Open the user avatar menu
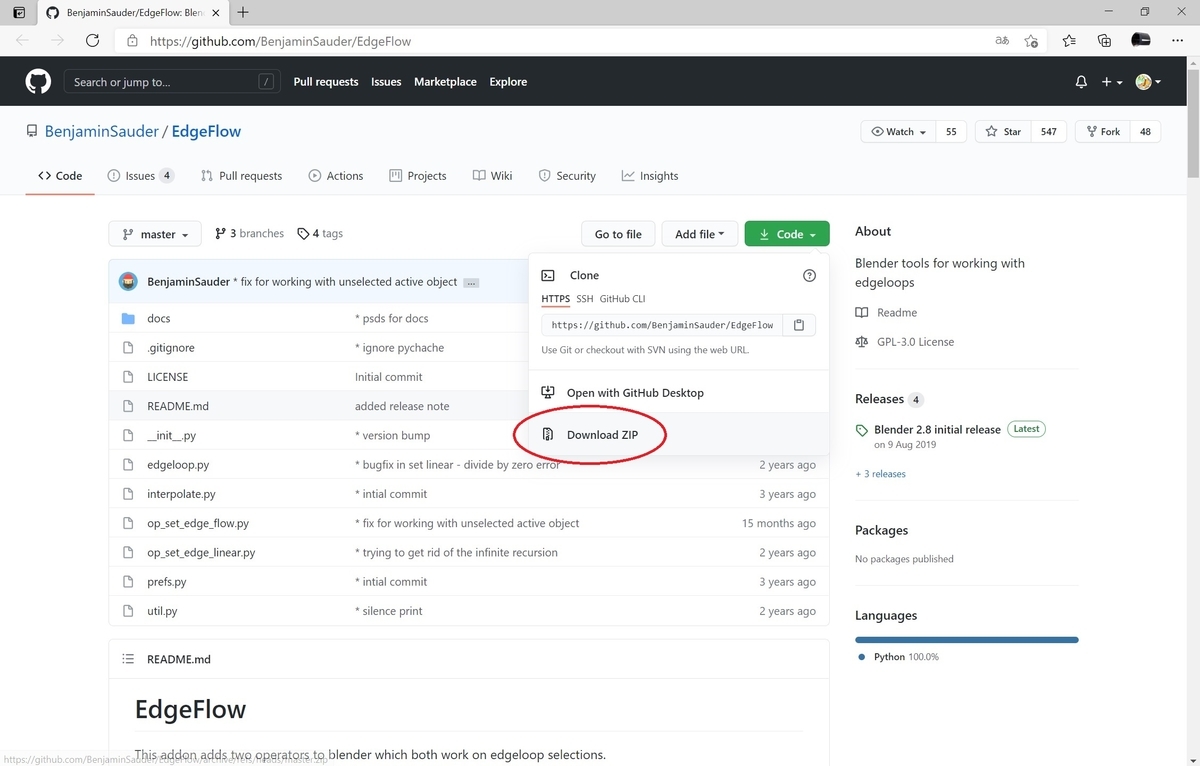Screen dimensions: 1200x766 pyautogui.click(x=1148, y=82)
